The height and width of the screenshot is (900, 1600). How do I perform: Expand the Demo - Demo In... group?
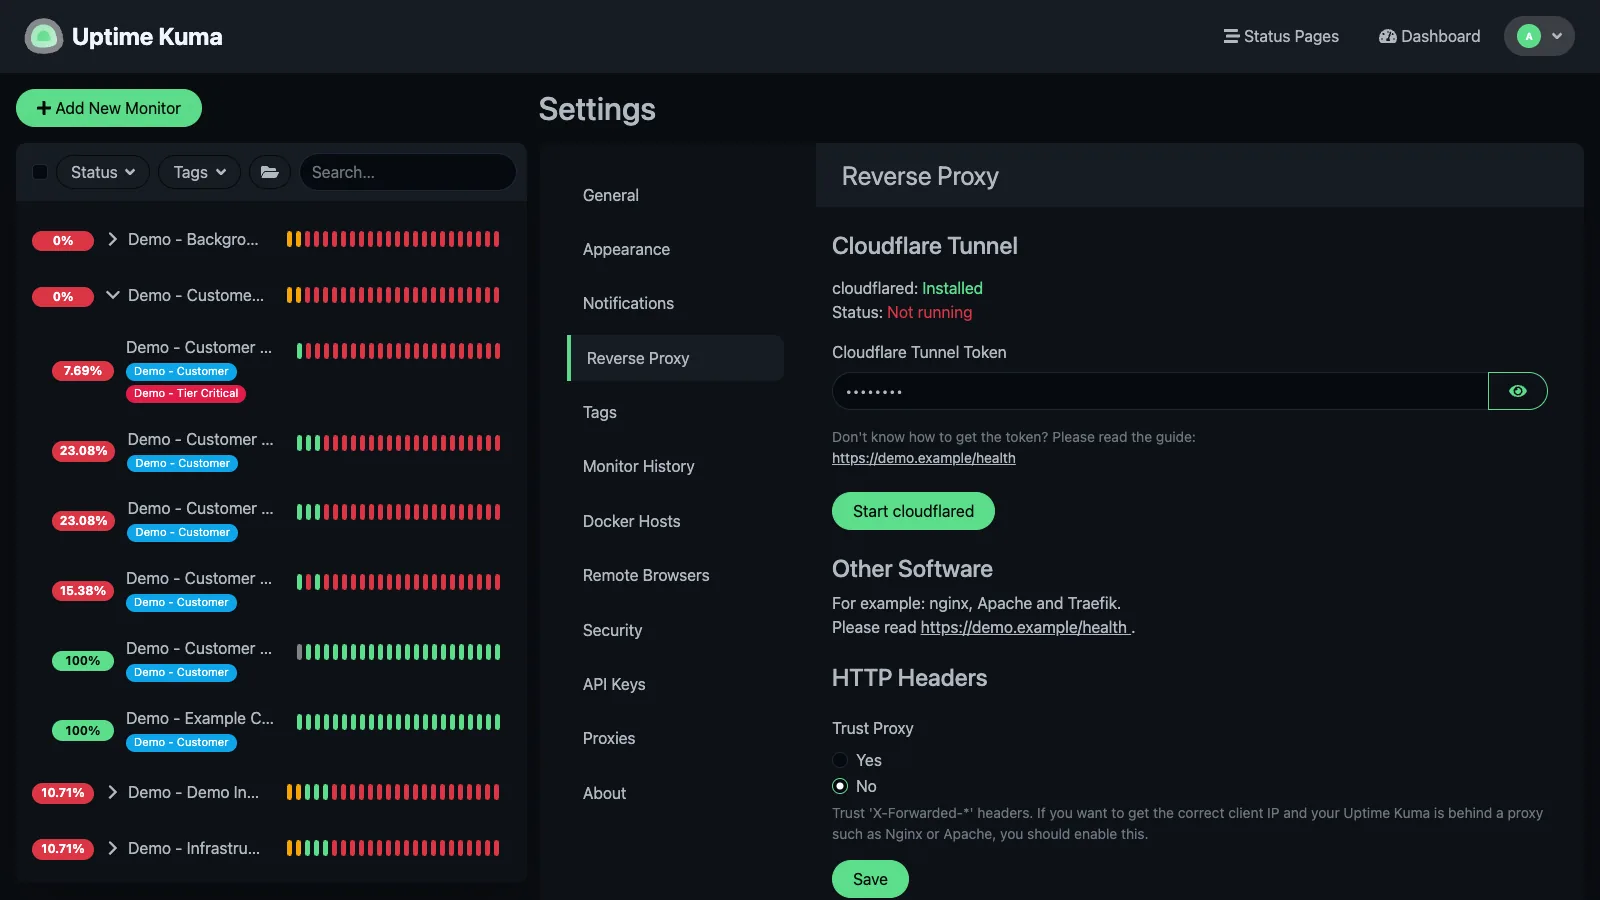(x=112, y=792)
